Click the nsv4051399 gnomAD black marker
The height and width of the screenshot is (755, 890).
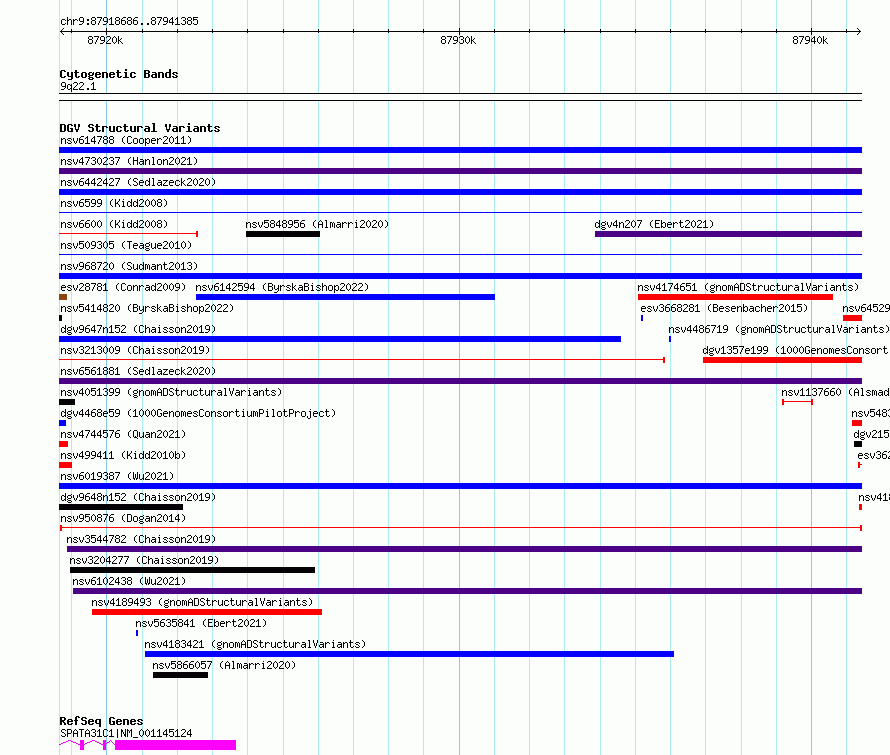(x=67, y=402)
